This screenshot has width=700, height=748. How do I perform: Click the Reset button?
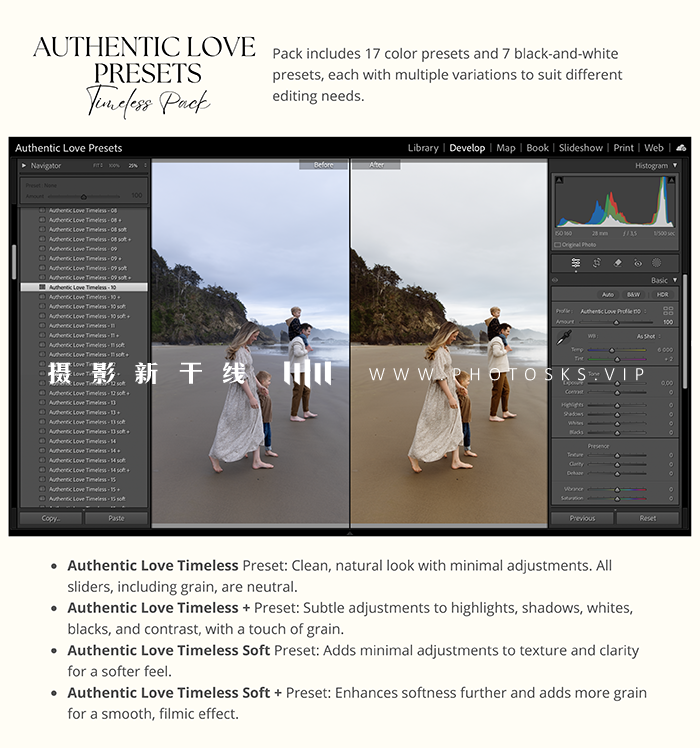[648, 518]
